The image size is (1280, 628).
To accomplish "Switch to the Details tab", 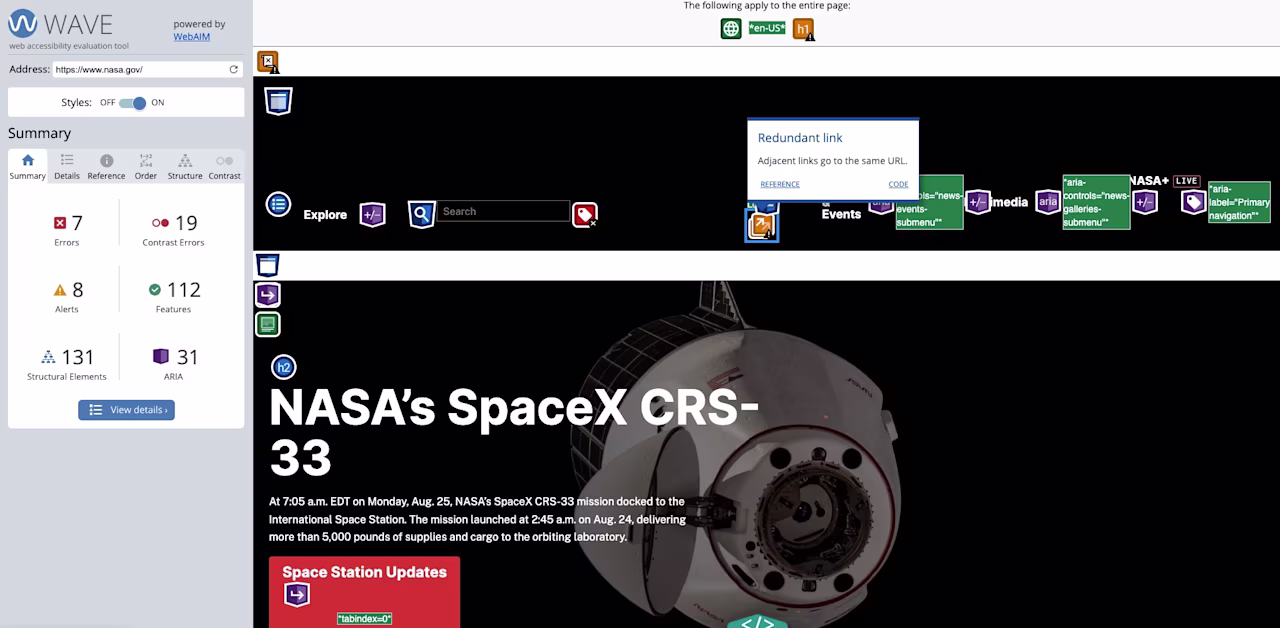I will (x=67, y=166).
